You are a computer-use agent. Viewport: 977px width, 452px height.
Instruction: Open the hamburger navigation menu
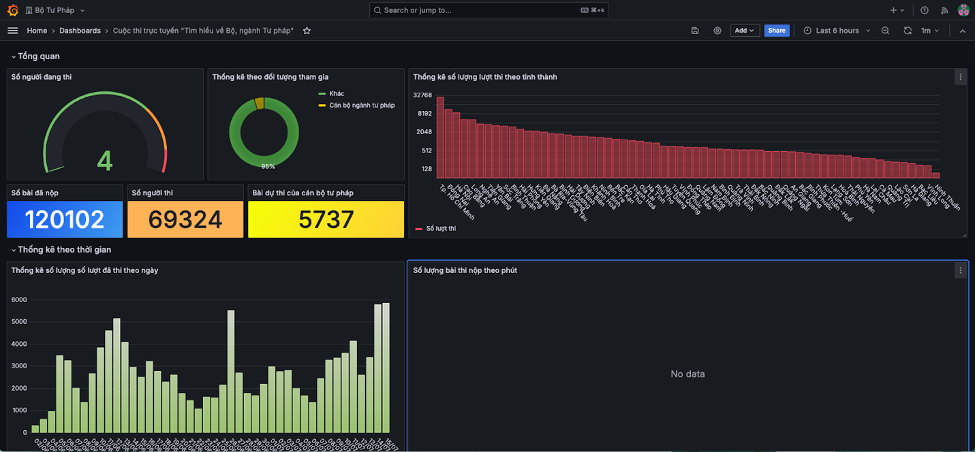pos(13,31)
